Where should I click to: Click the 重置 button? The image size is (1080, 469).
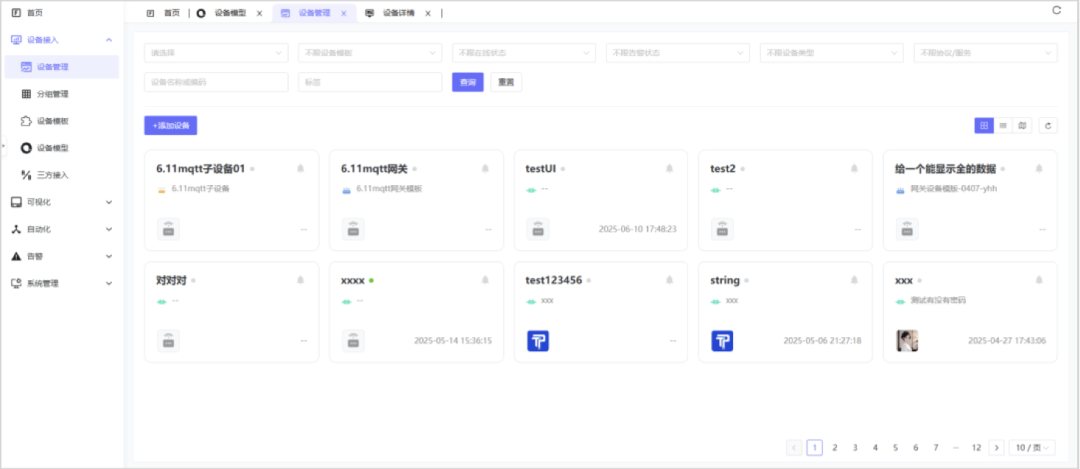click(506, 82)
